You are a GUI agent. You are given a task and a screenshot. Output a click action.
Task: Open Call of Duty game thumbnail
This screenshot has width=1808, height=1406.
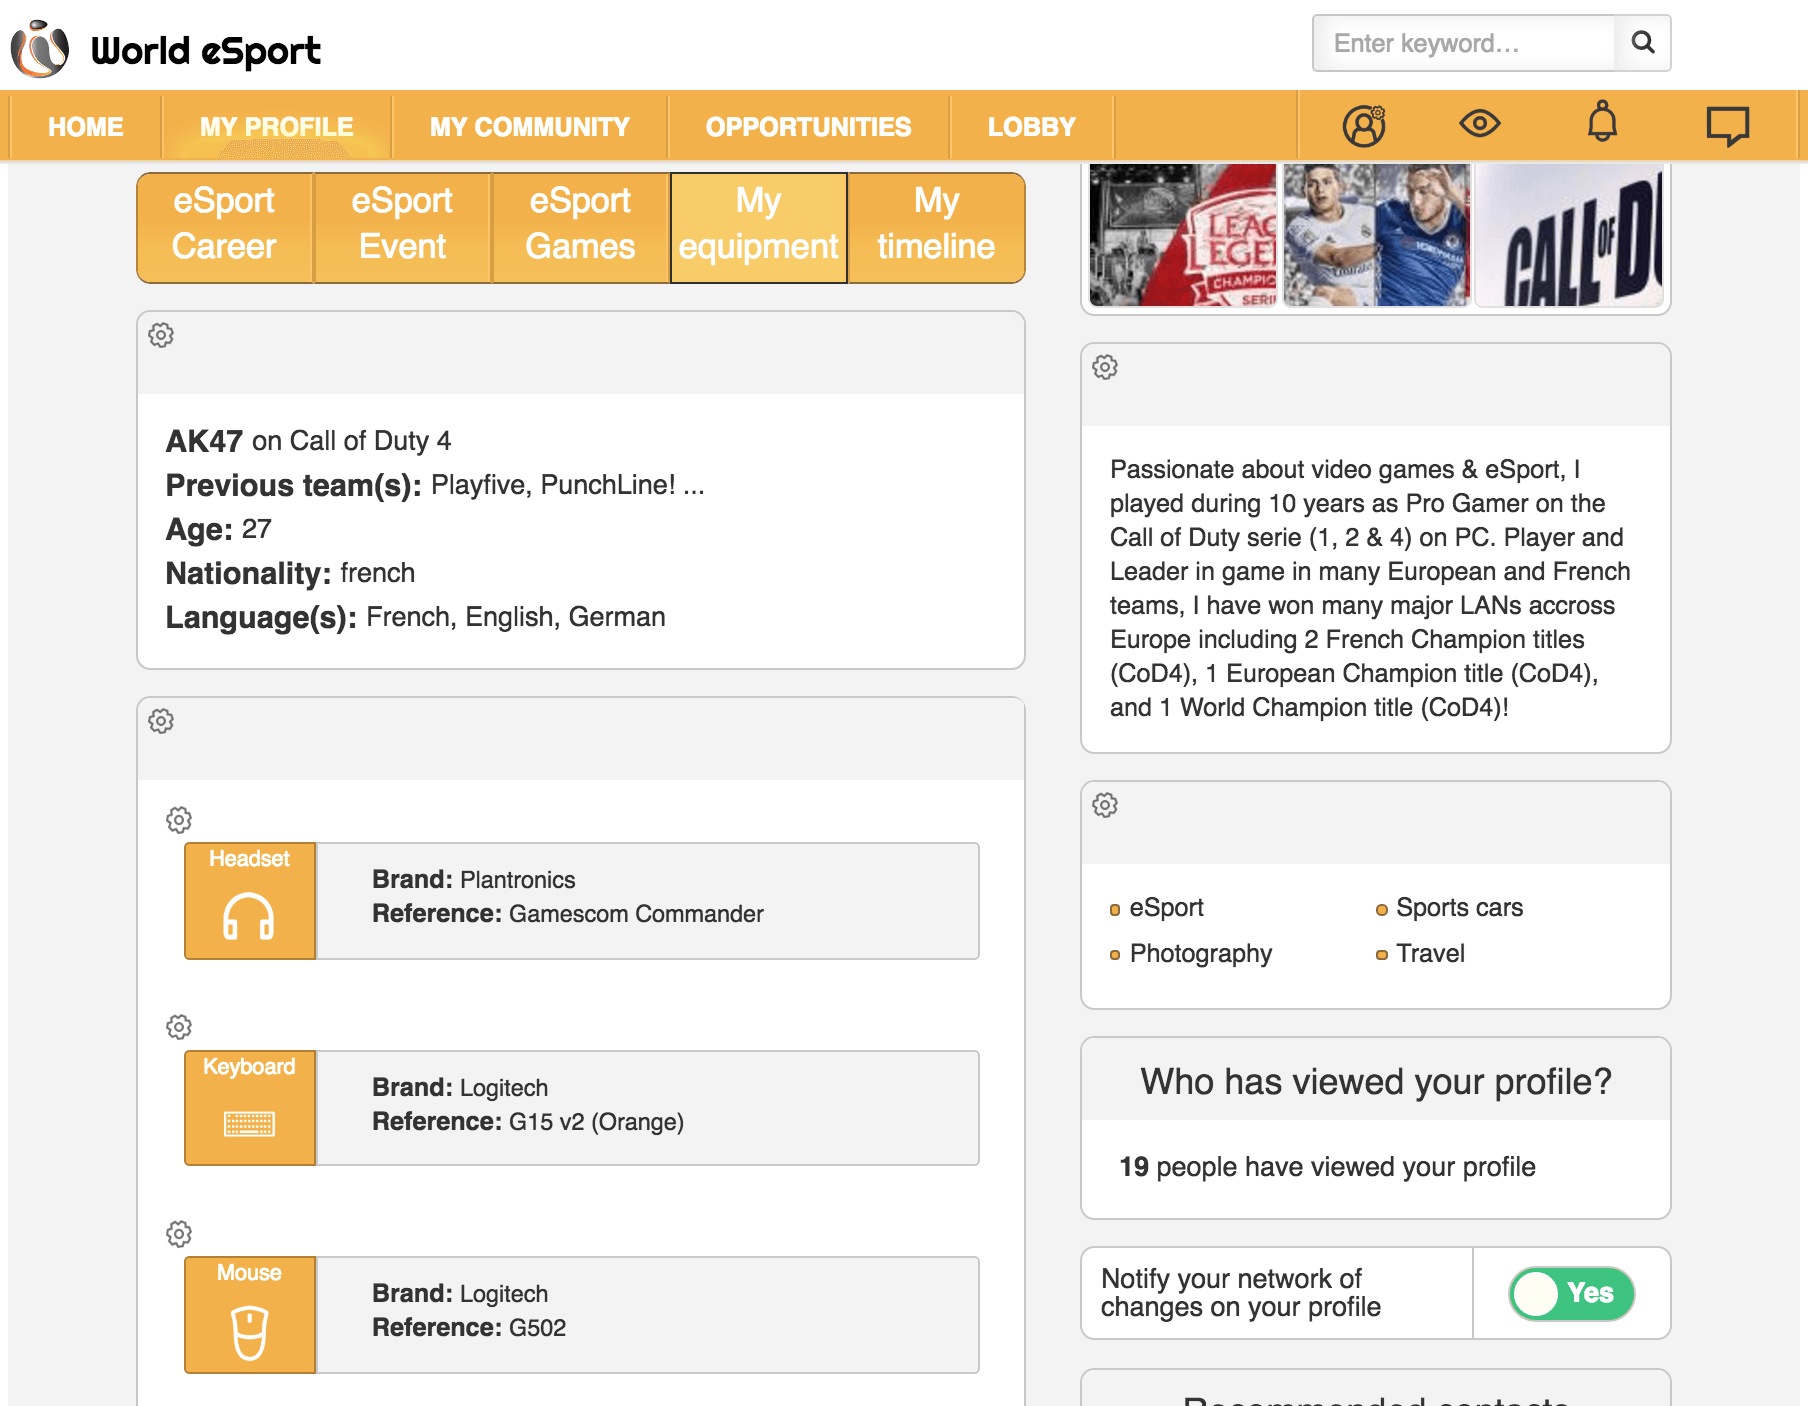pos(1569,235)
